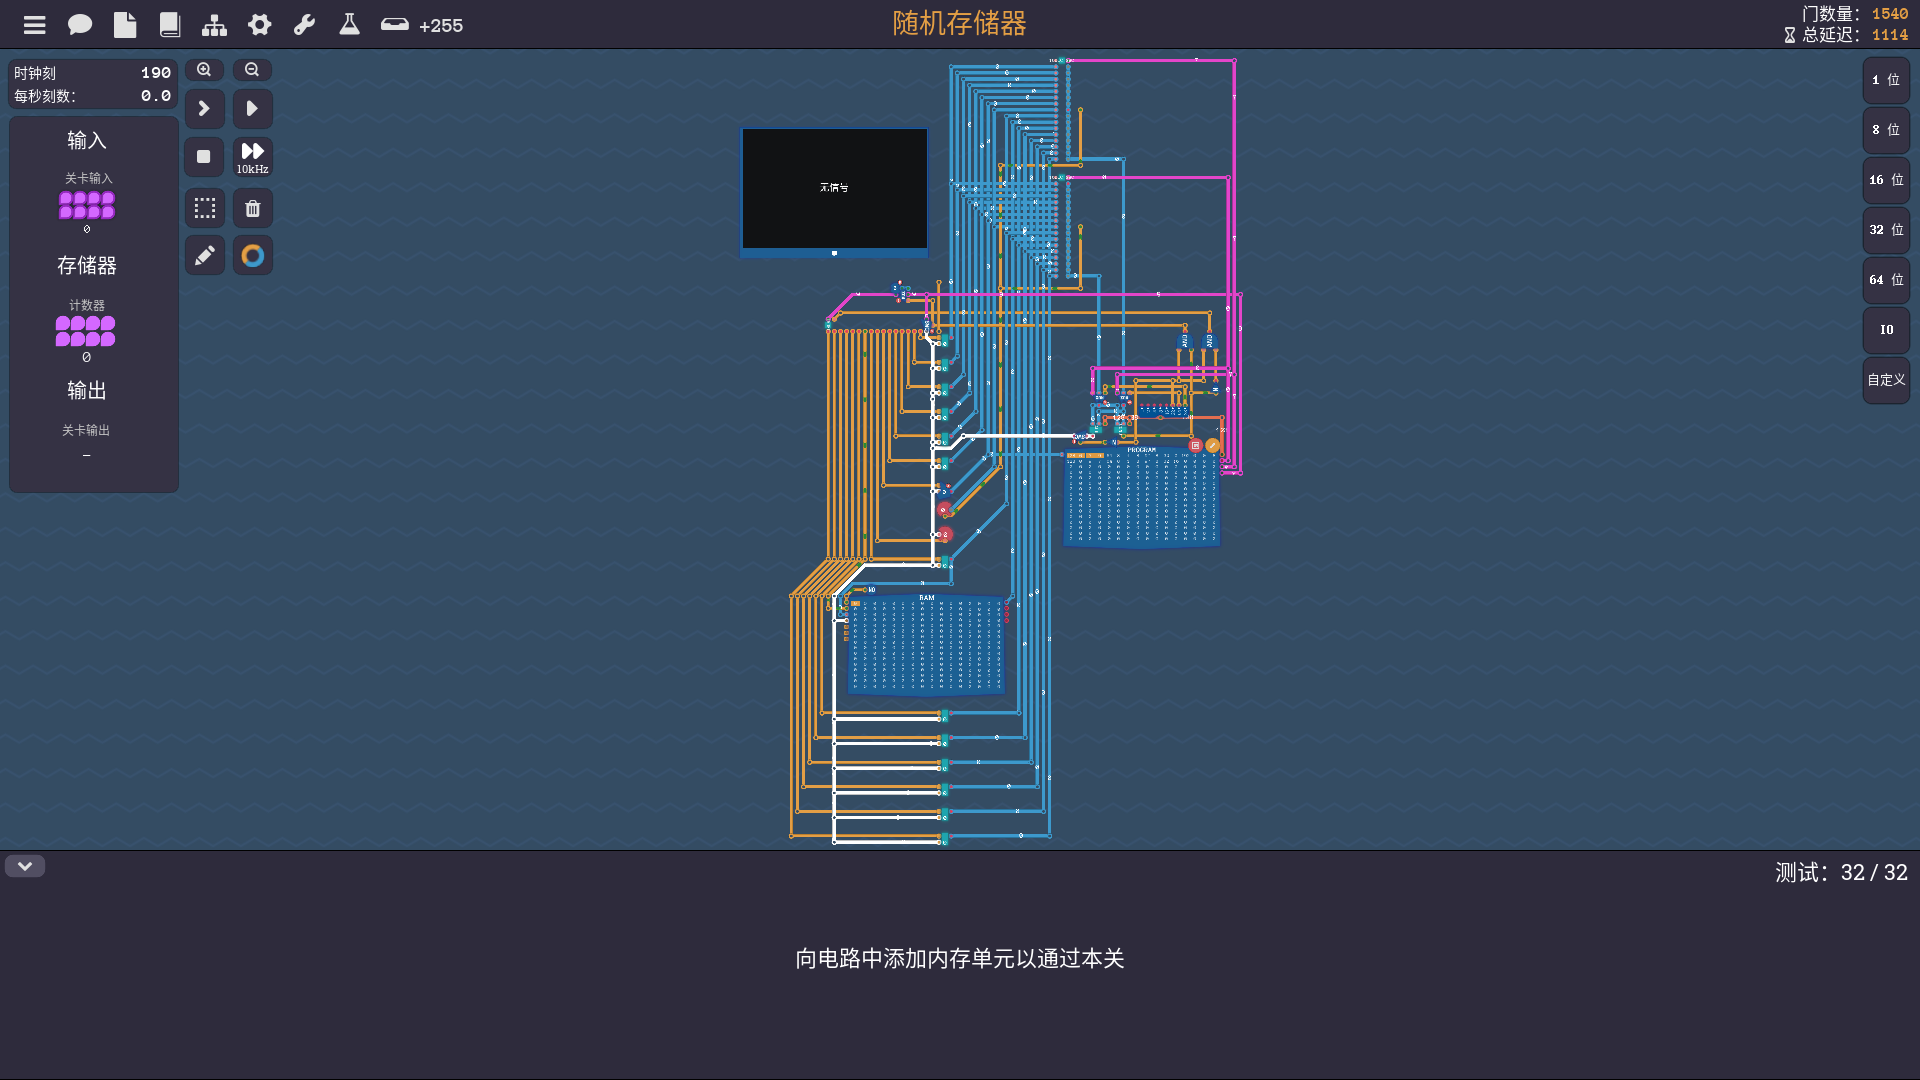The image size is (1920, 1080).
Task: Activate the dotted selection box tool
Action: point(205,209)
